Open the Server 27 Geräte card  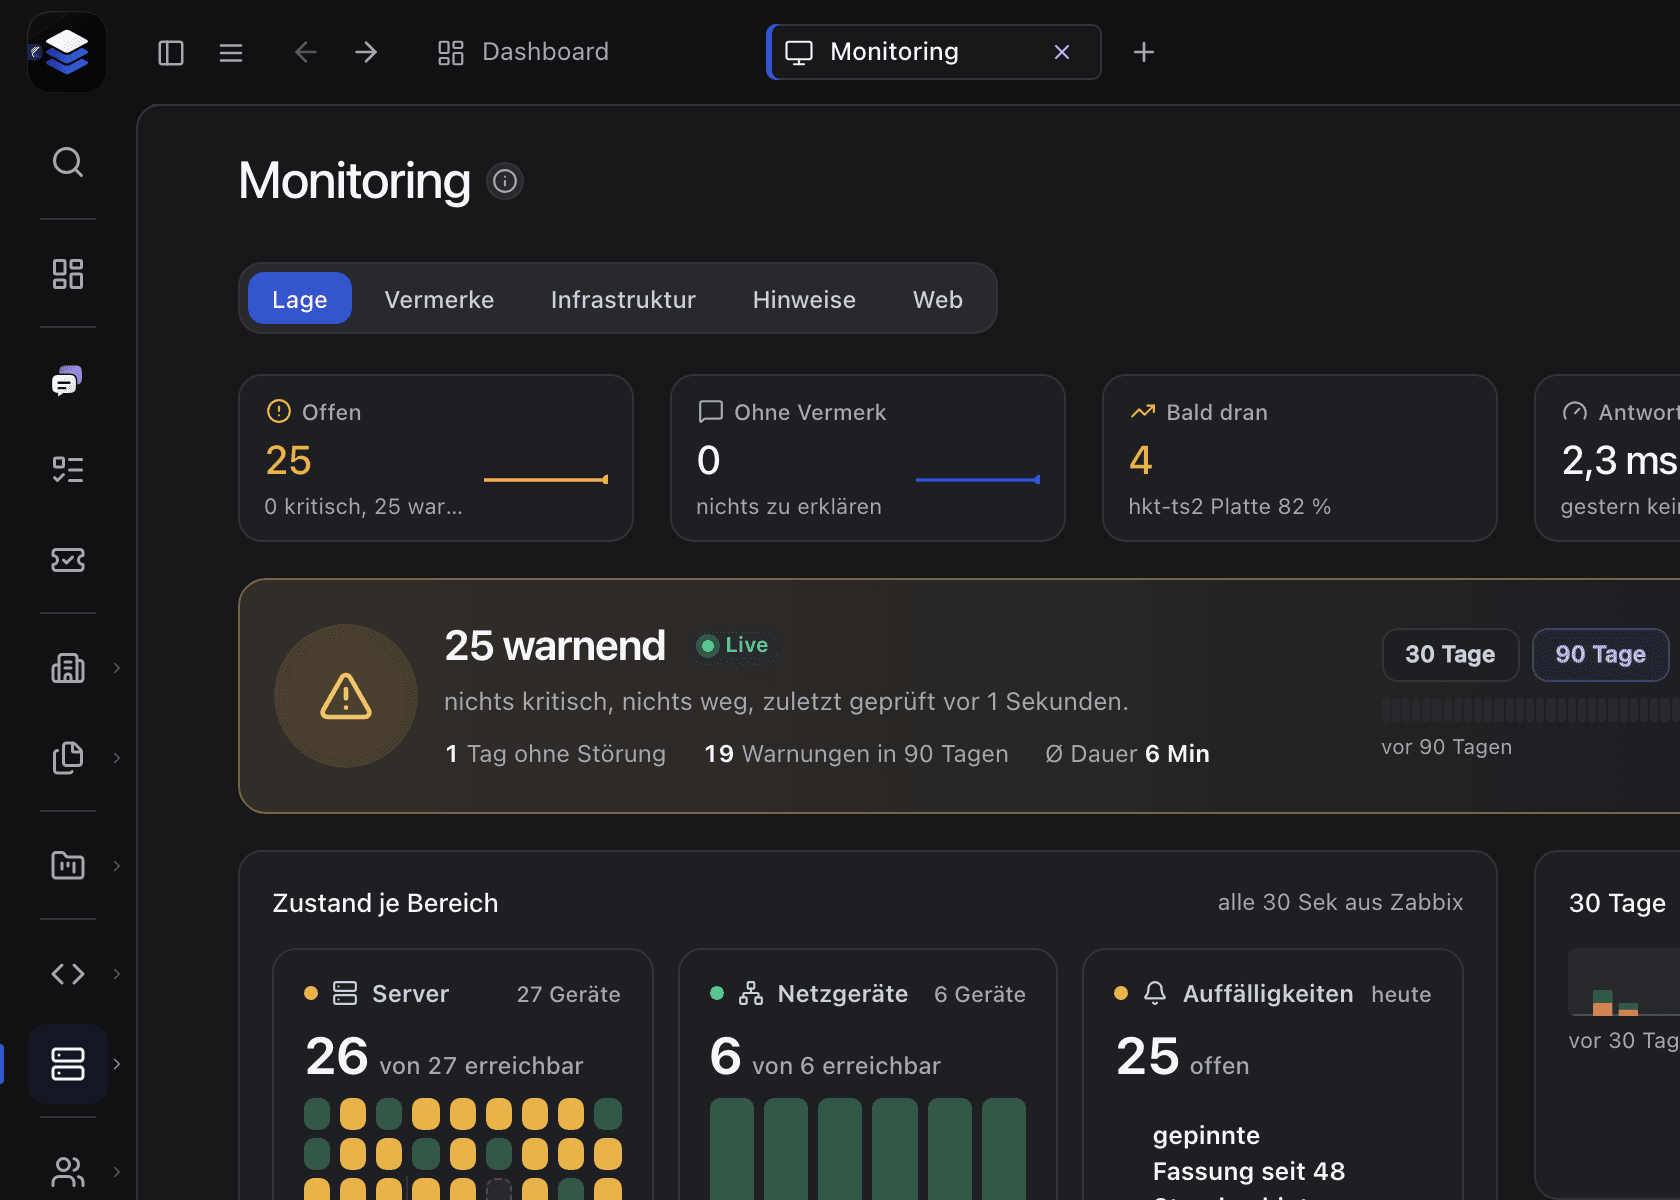(x=463, y=1074)
